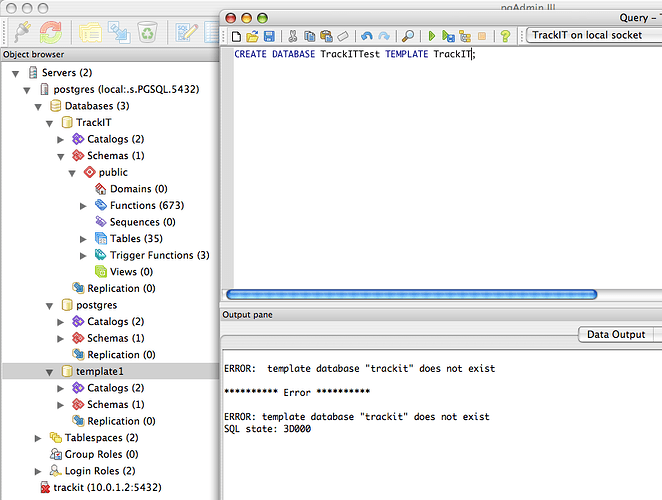This screenshot has height=500, width=662.
Task: Select the Functions (673) tree item
Action: 146,206
